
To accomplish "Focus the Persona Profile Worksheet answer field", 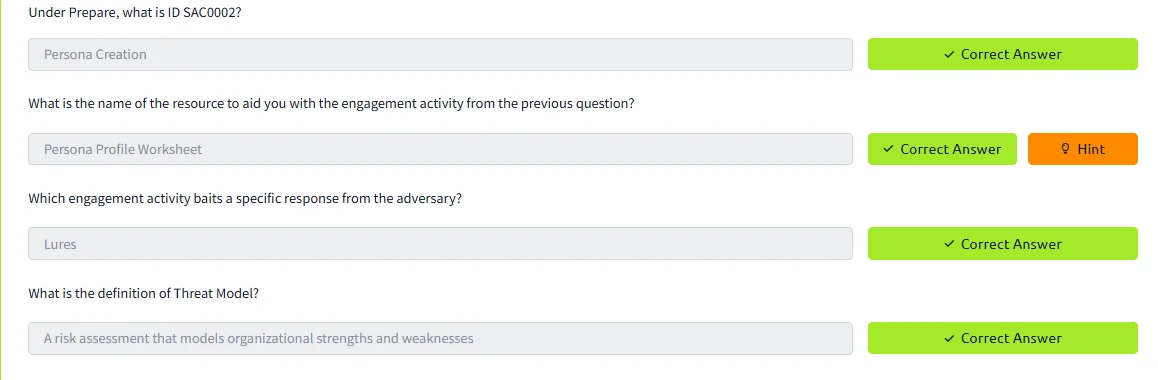I will coord(440,149).
